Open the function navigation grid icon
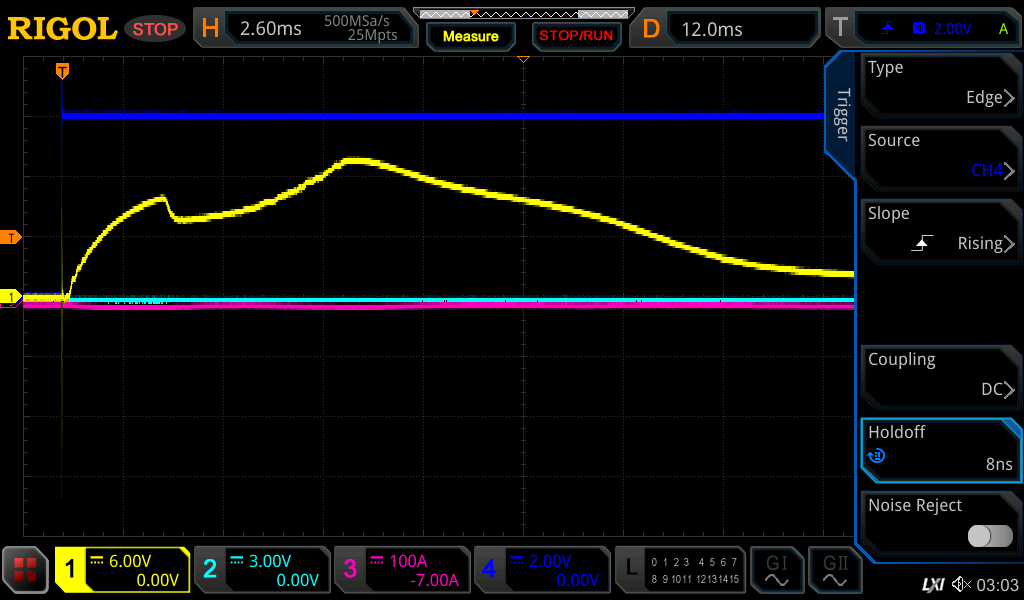 click(x=26, y=570)
